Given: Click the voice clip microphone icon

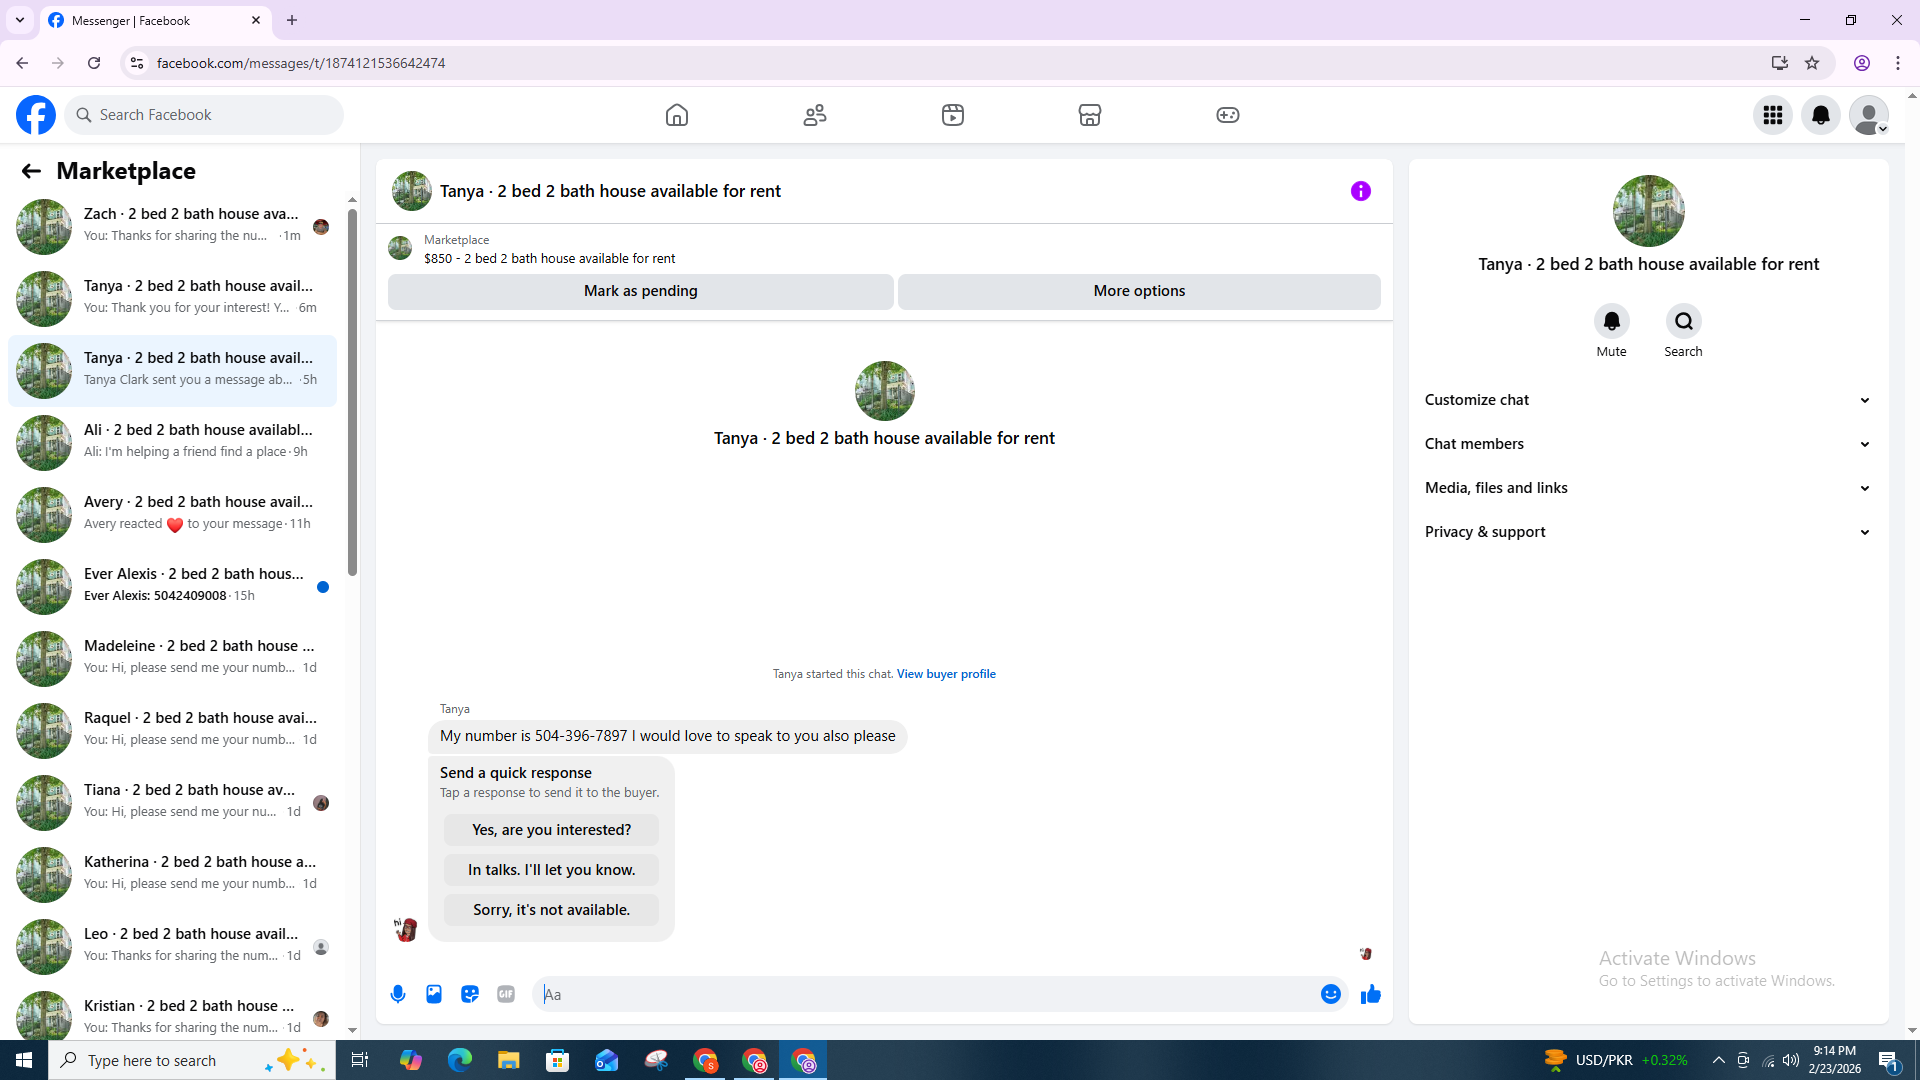Looking at the screenshot, I should (398, 994).
